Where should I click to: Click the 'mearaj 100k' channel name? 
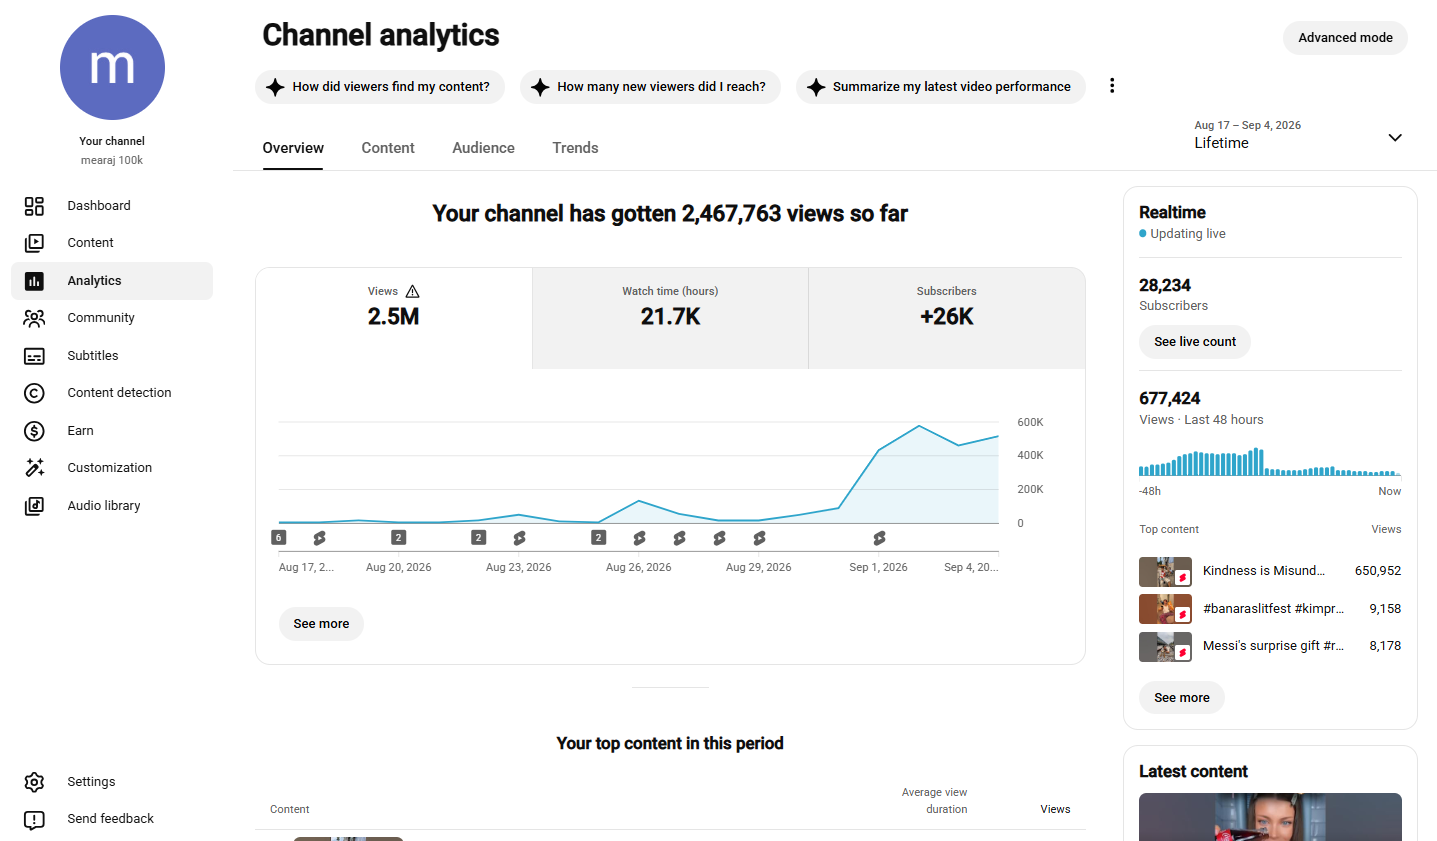pyautogui.click(x=112, y=161)
